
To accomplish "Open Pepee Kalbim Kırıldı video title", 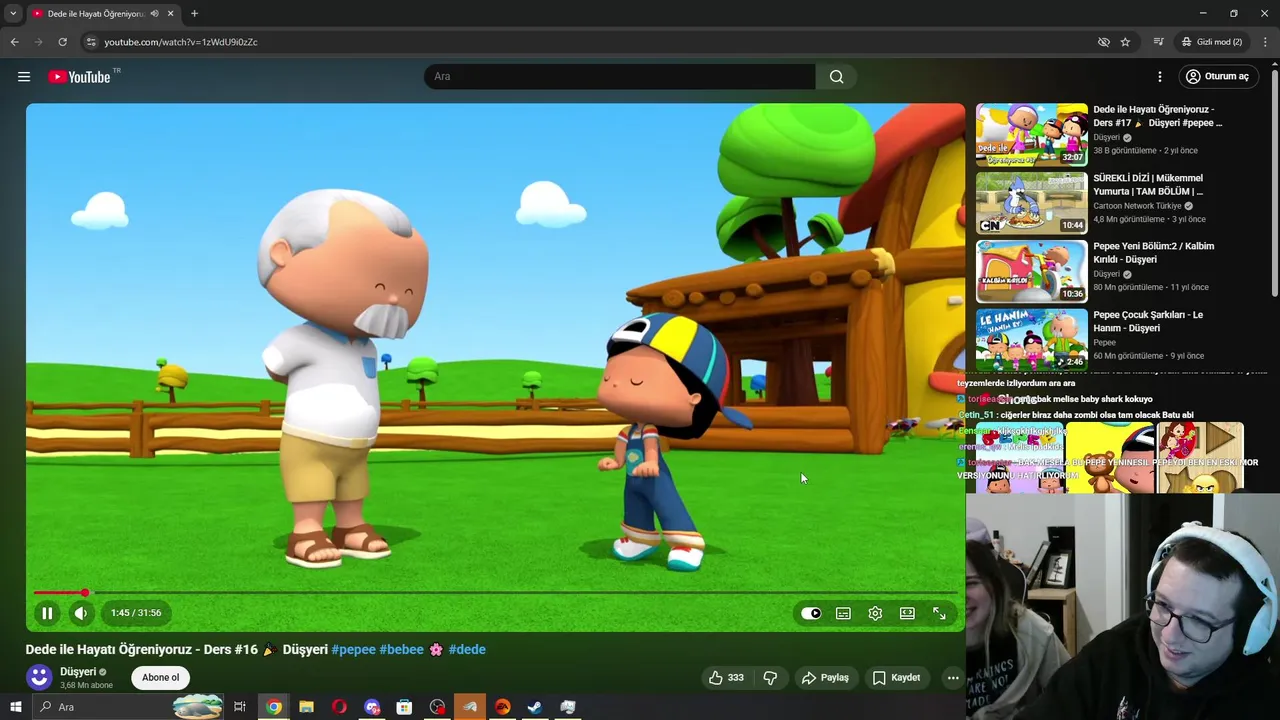I will tap(1153, 252).
